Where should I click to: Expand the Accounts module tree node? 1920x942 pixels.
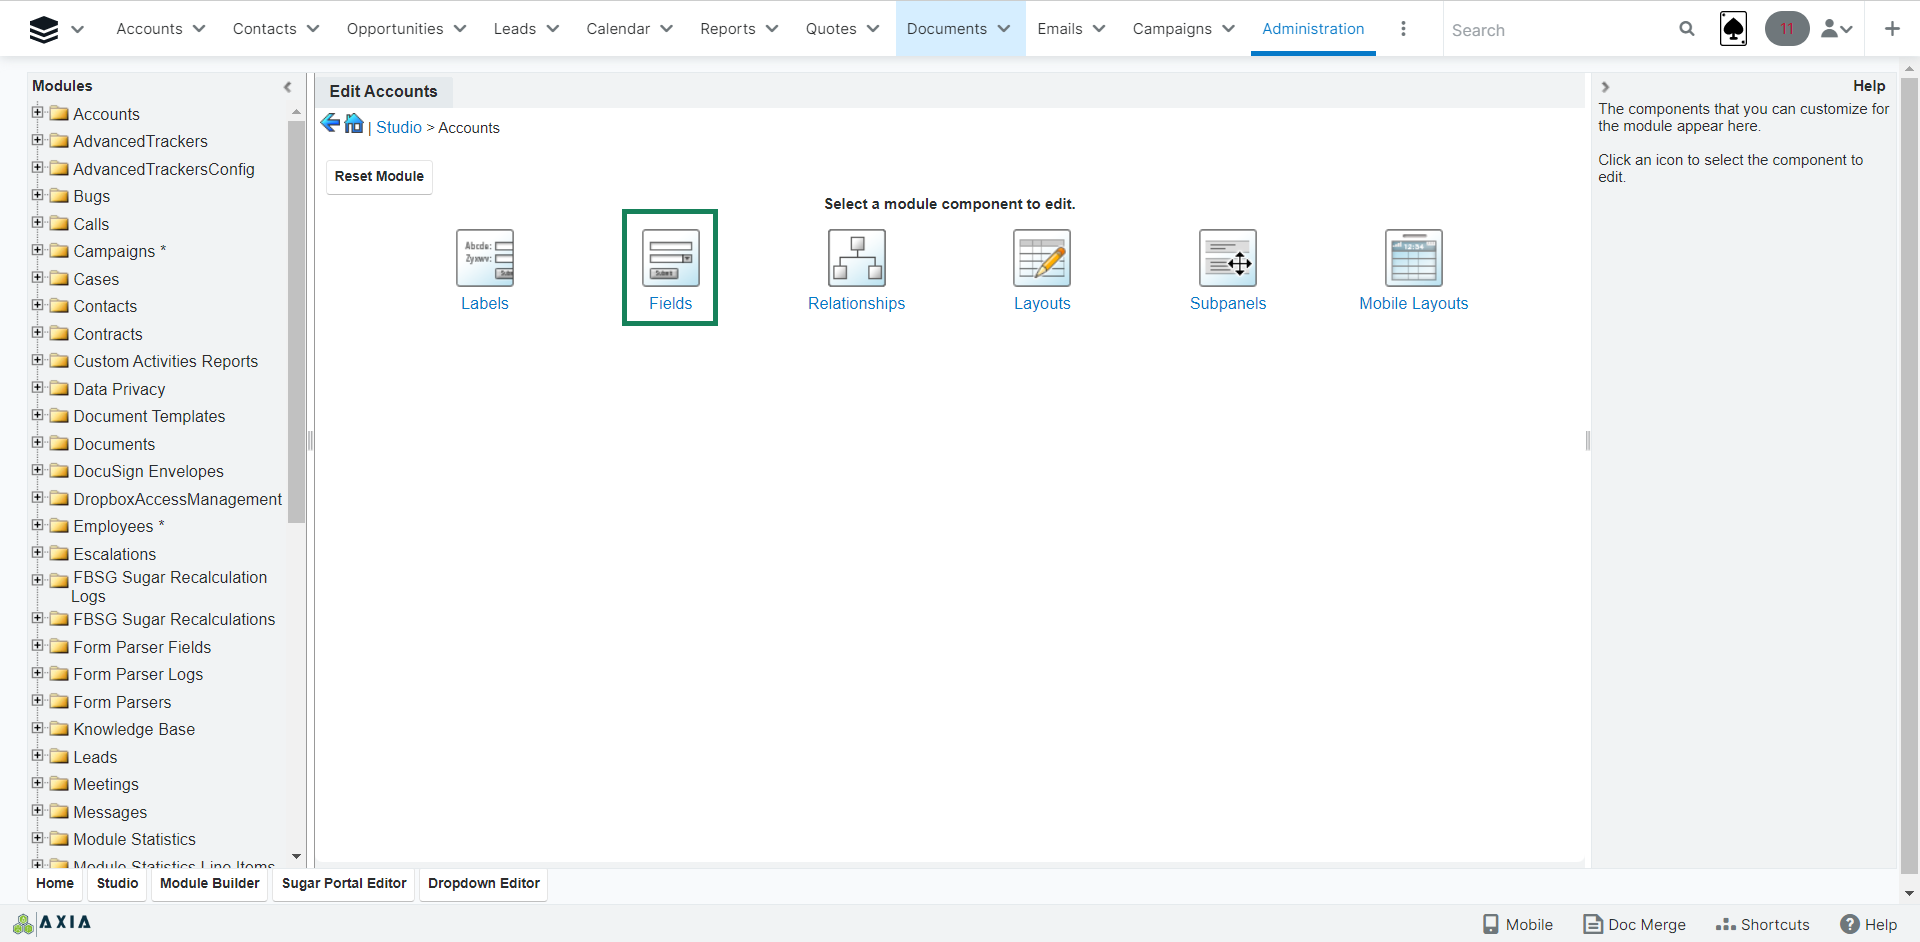click(x=38, y=113)
